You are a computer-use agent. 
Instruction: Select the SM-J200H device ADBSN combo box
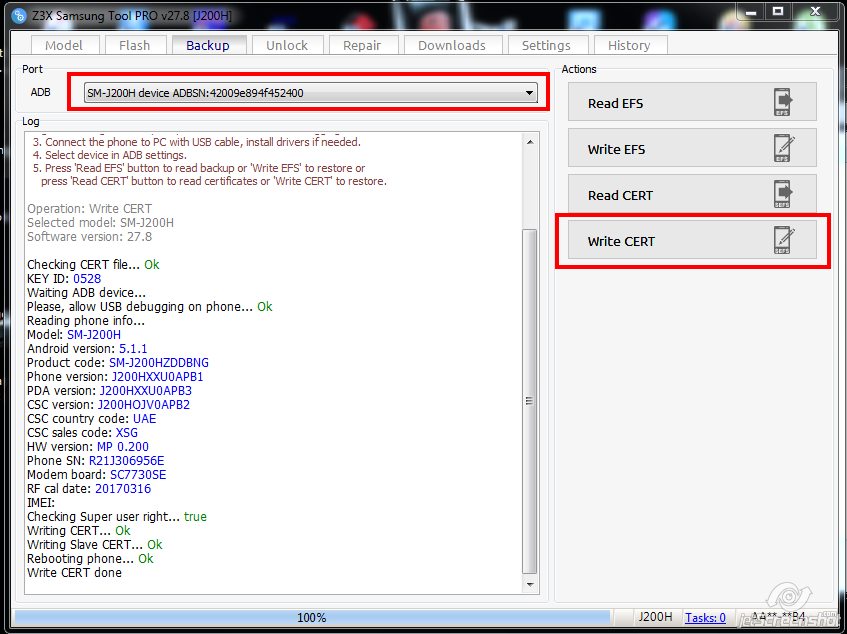[311, 93]
